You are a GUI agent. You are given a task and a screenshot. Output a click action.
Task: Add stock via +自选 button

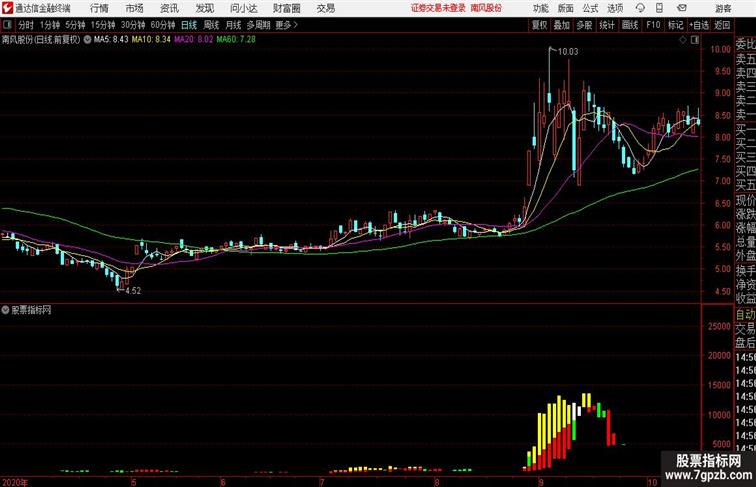(x=699, y=25)
